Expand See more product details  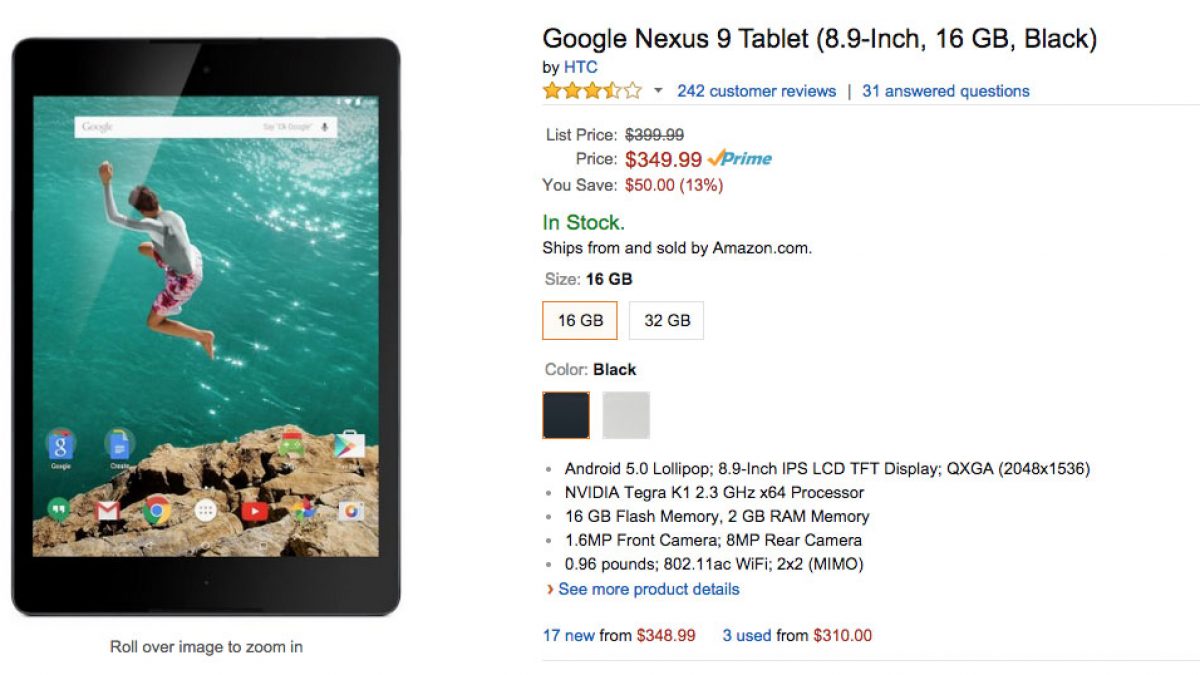(x=648, y=589)
